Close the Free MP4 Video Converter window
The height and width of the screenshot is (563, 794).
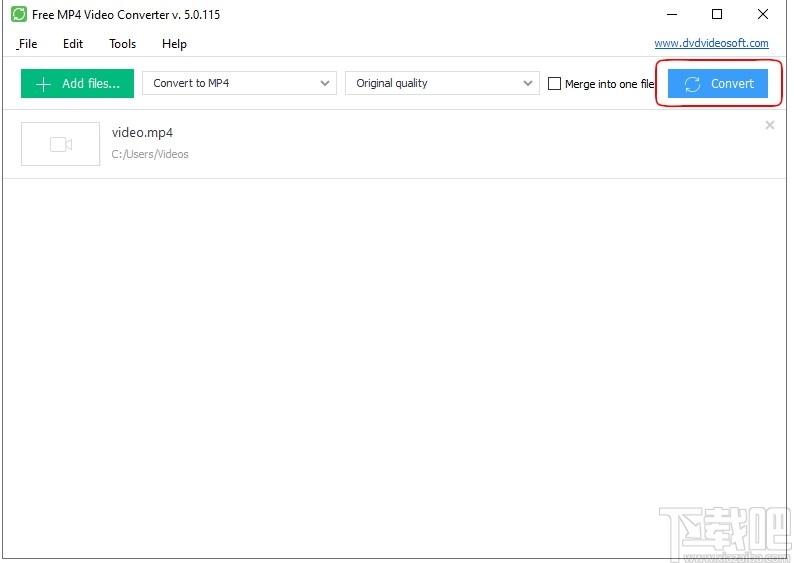(x=763, y=14)
